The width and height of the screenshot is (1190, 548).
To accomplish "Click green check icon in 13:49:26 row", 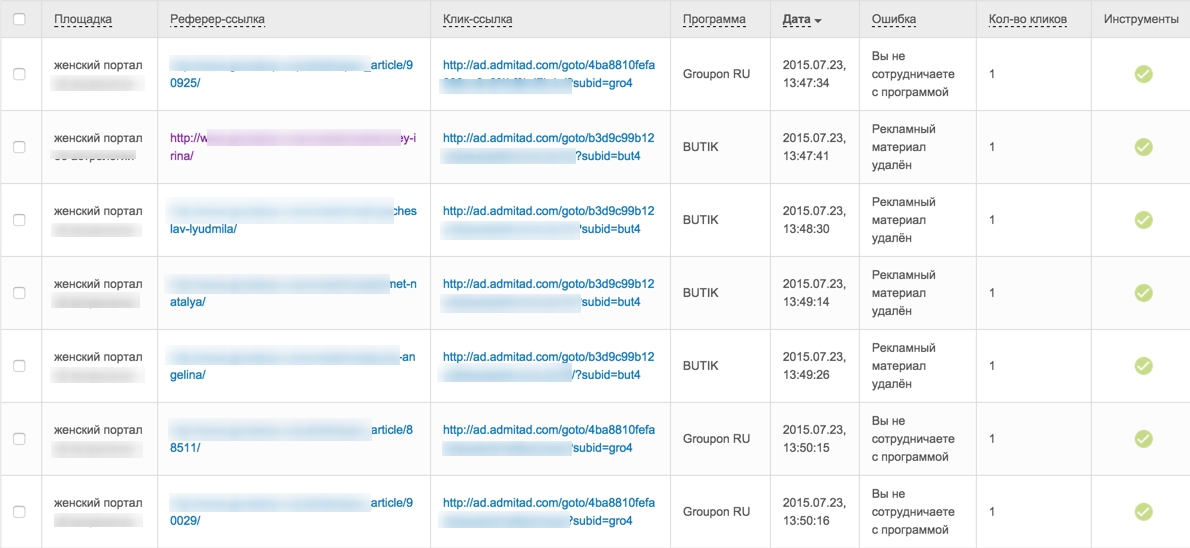I will click(x=1143, y=365).
